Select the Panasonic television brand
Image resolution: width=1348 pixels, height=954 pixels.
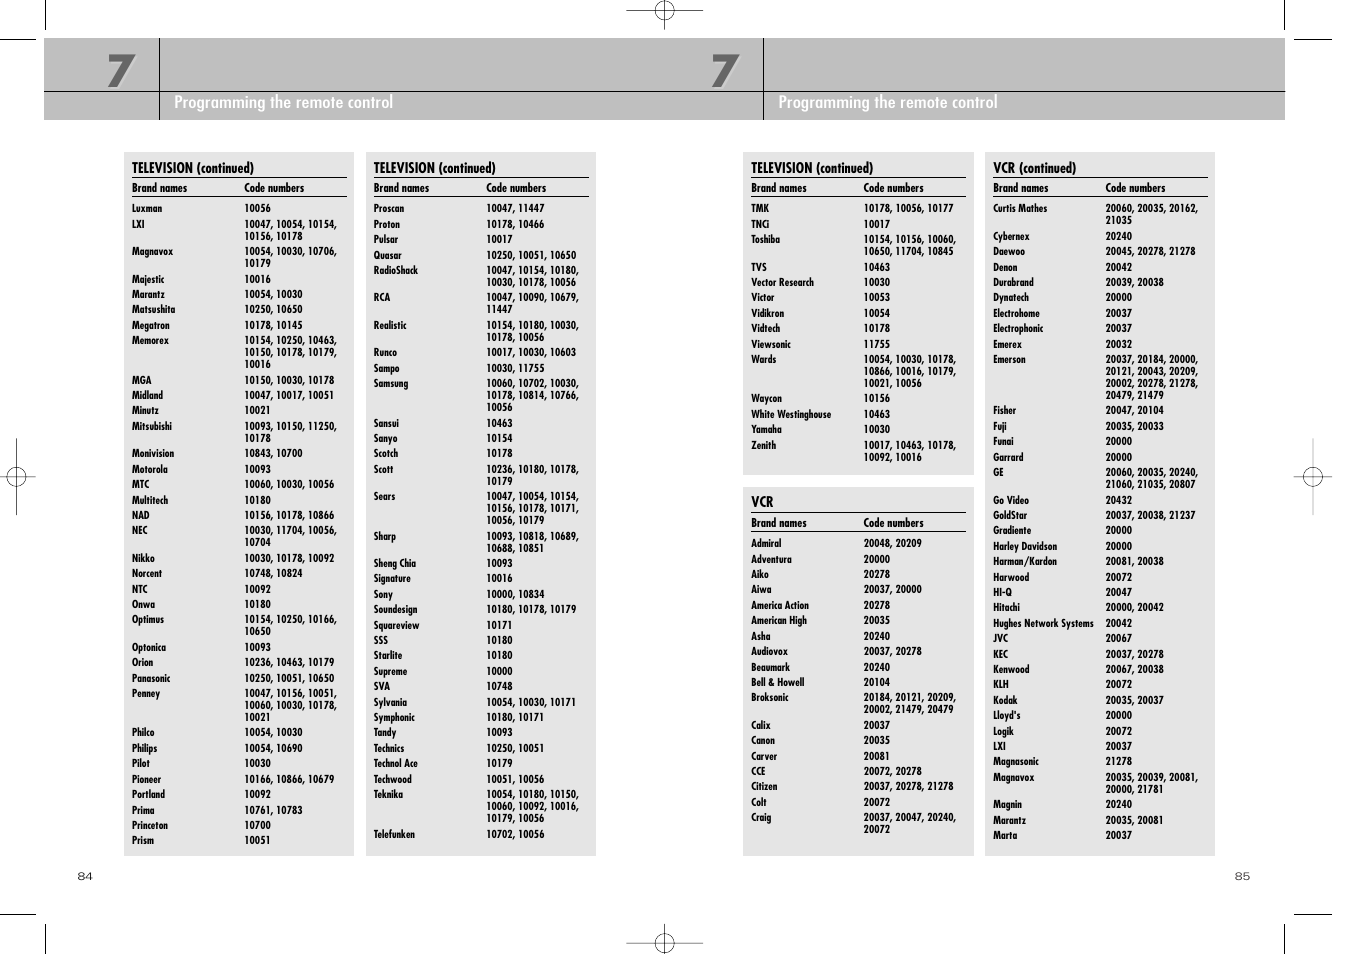151,679
